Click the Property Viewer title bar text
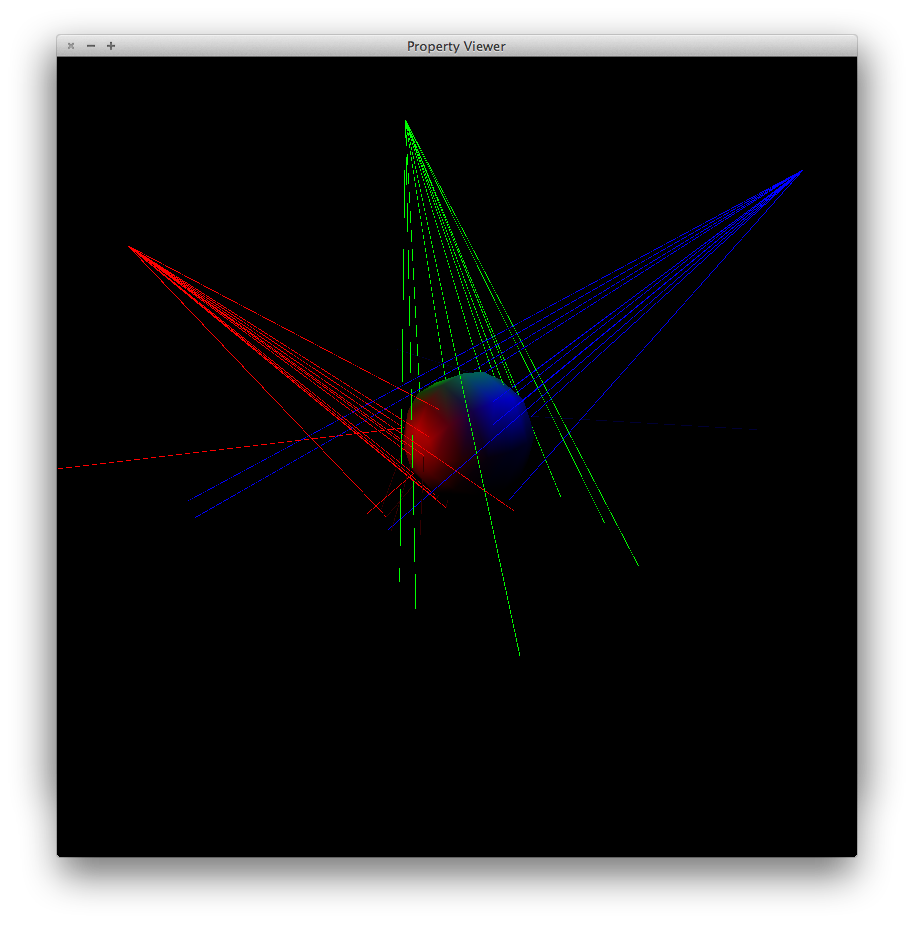This screenshot has width=914, height=936. [456, 46]
